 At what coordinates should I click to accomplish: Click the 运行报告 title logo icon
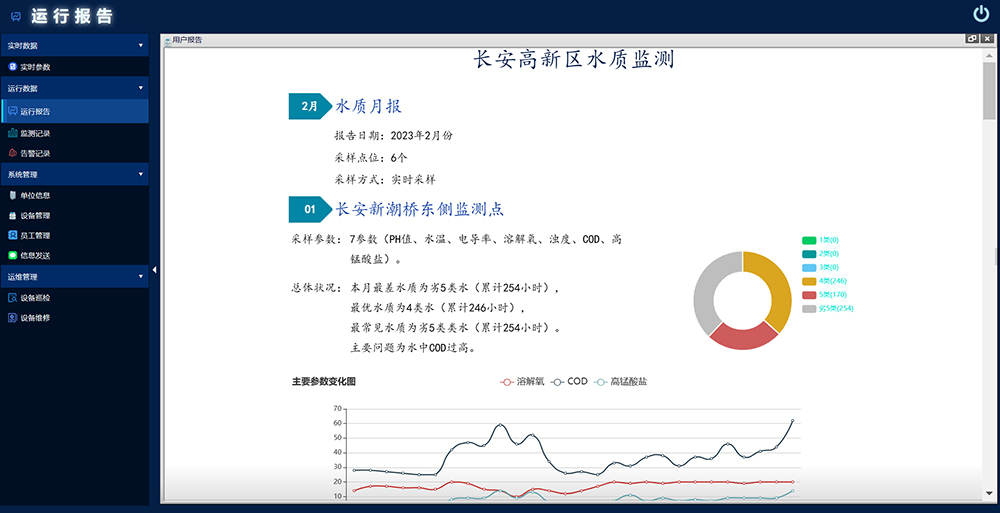coord(17,17)
